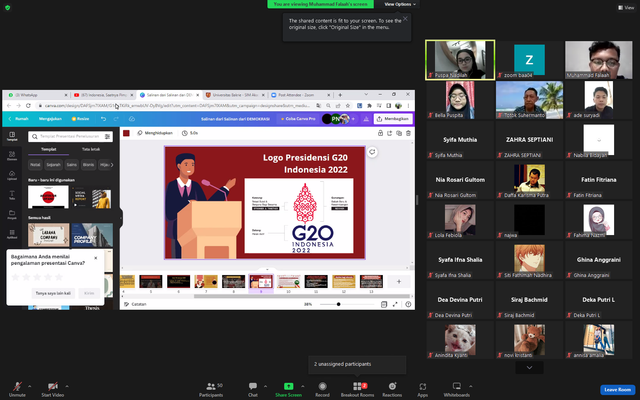Open Catatan notes
This screenshot has height=400, width=640.
click(x=135, y=304)
